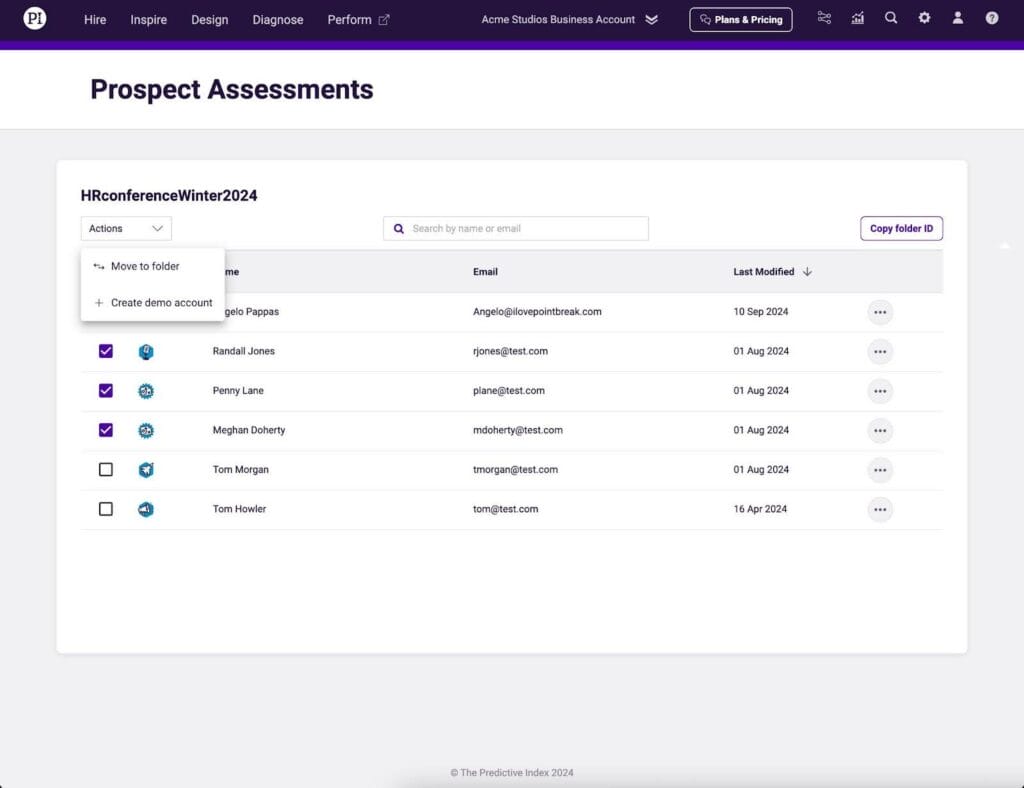Open the user profile icon

point(958,18)
